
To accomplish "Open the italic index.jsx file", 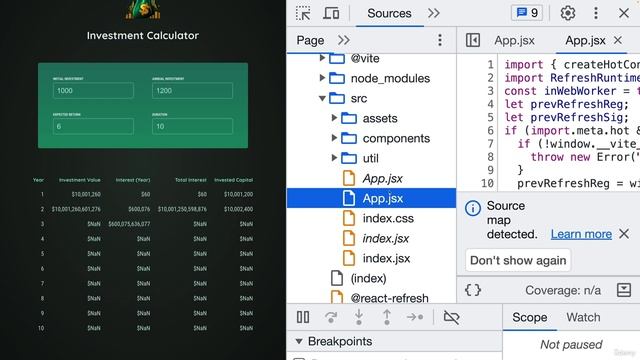I will (x=386, y=238).
